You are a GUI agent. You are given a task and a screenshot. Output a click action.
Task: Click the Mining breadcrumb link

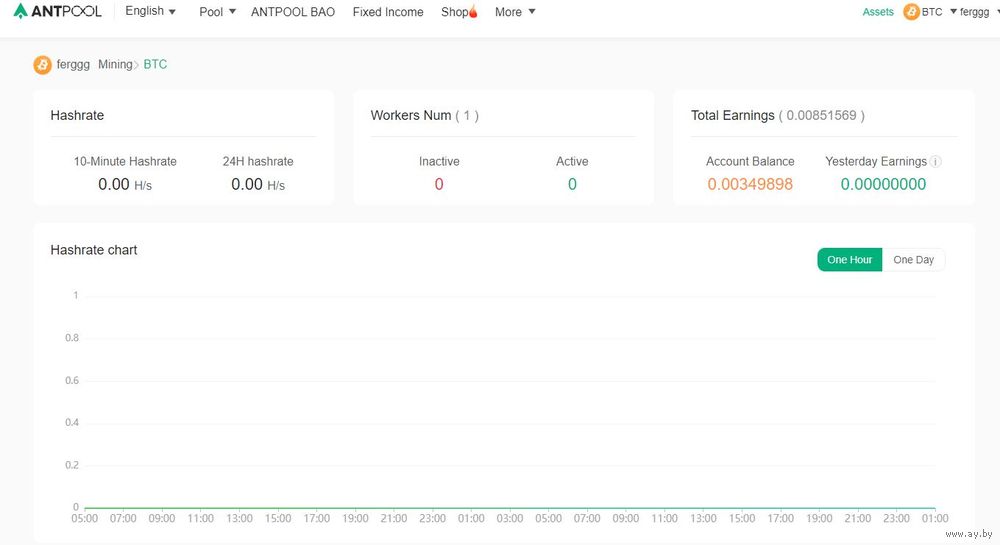coord(115,64)
